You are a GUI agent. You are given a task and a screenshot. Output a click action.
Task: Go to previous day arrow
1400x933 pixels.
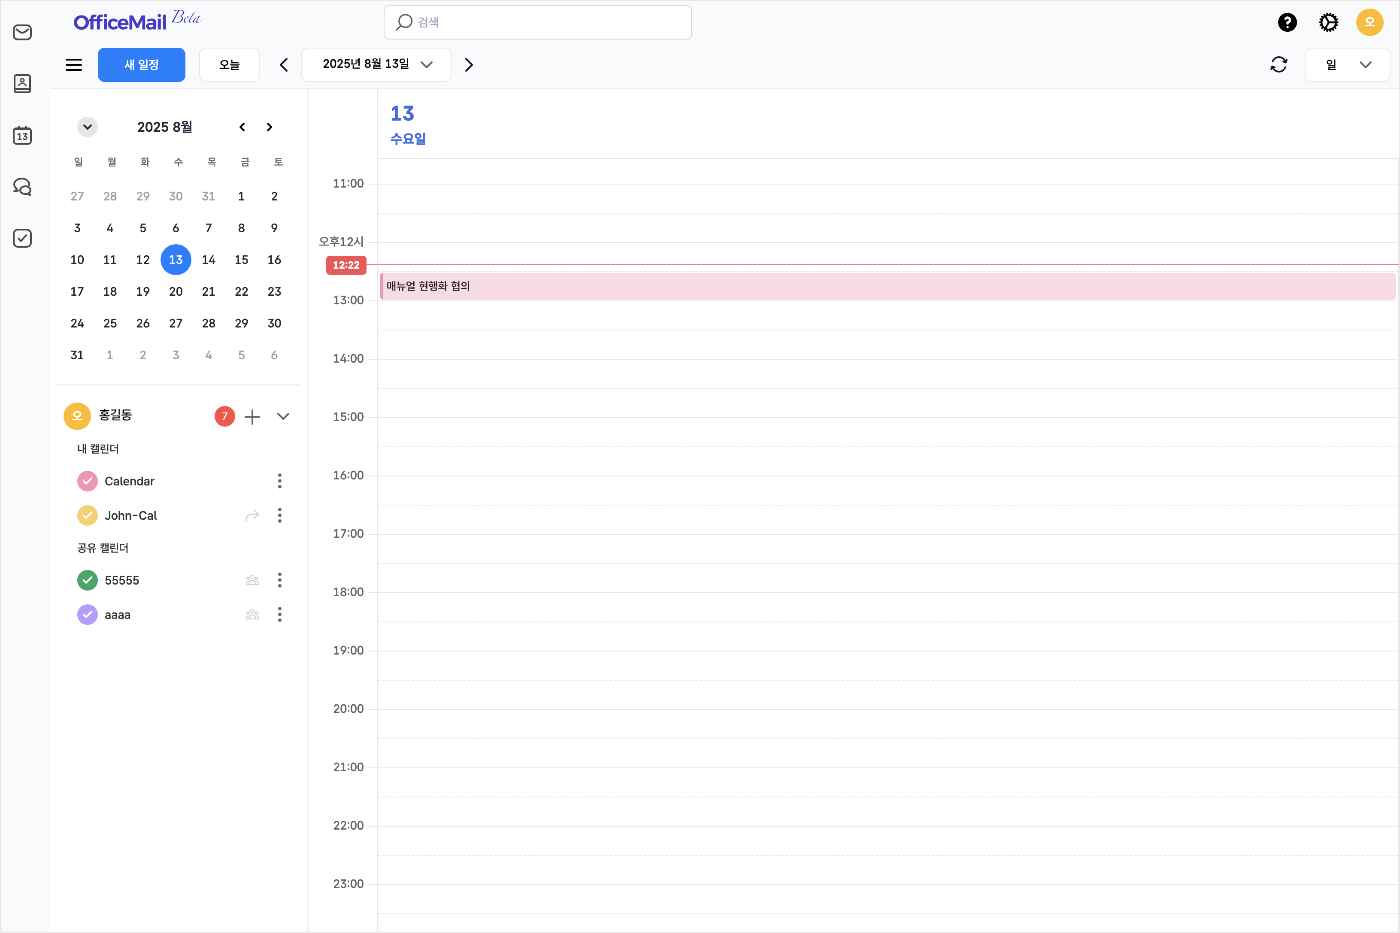(284, 64)
